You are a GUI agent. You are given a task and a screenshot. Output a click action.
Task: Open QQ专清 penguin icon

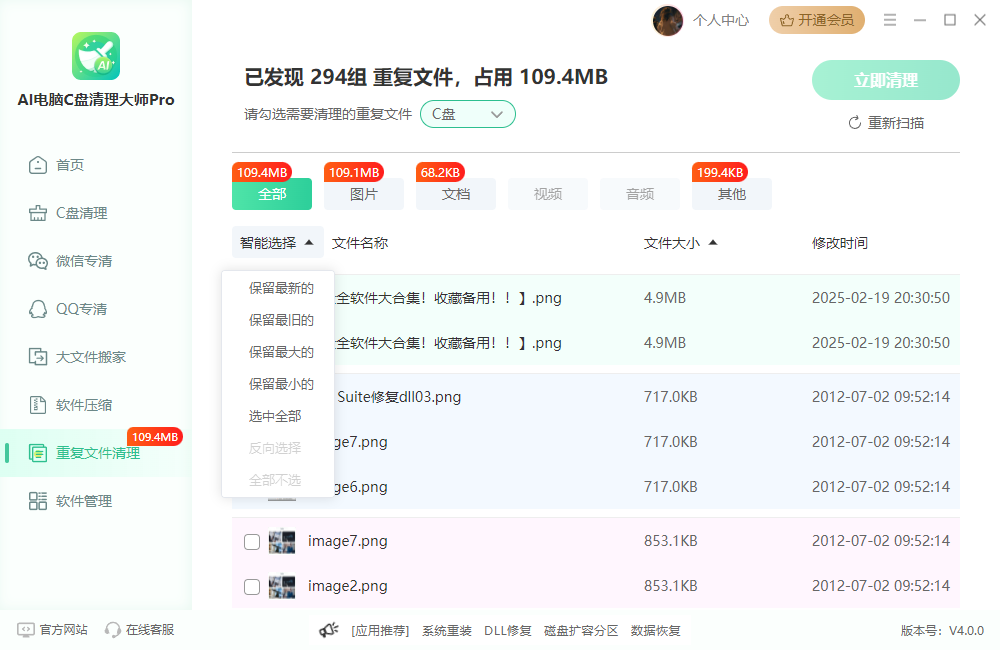38,309
